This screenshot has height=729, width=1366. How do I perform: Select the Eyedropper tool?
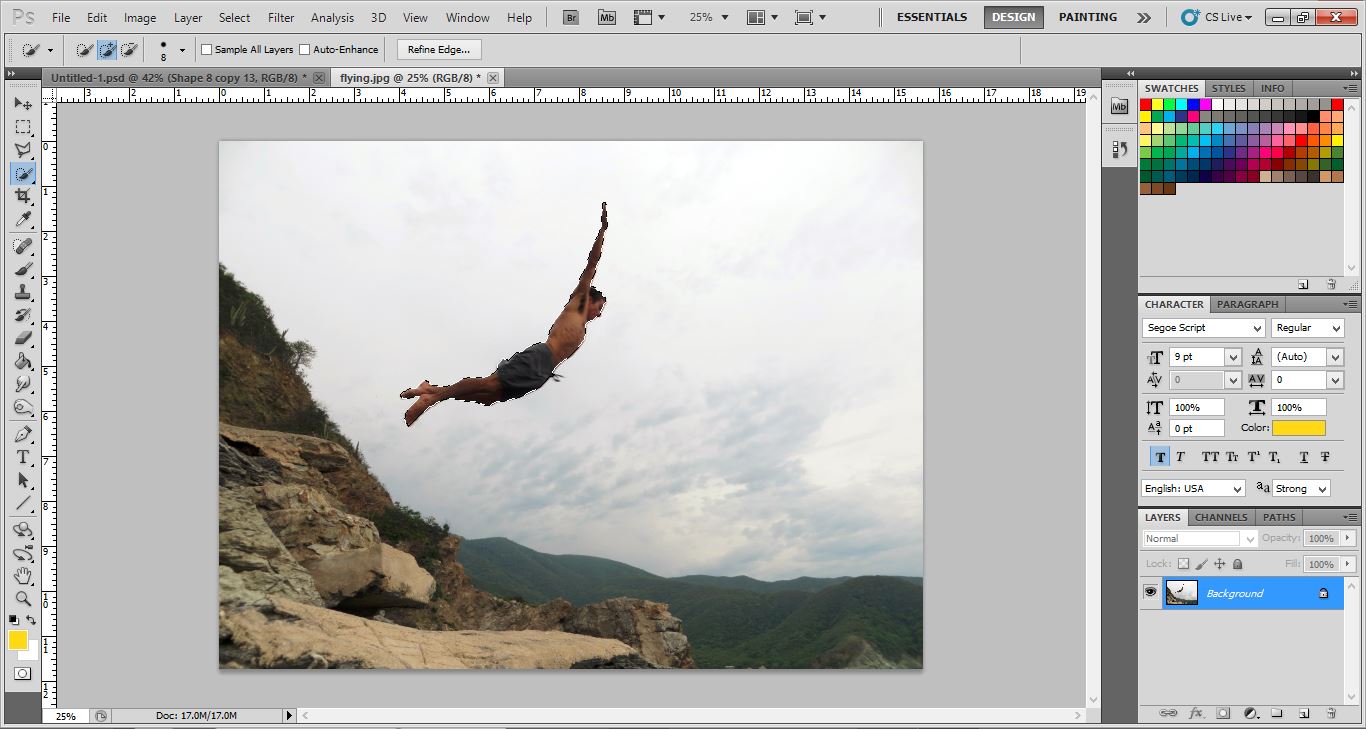click(x=22, y=219)
